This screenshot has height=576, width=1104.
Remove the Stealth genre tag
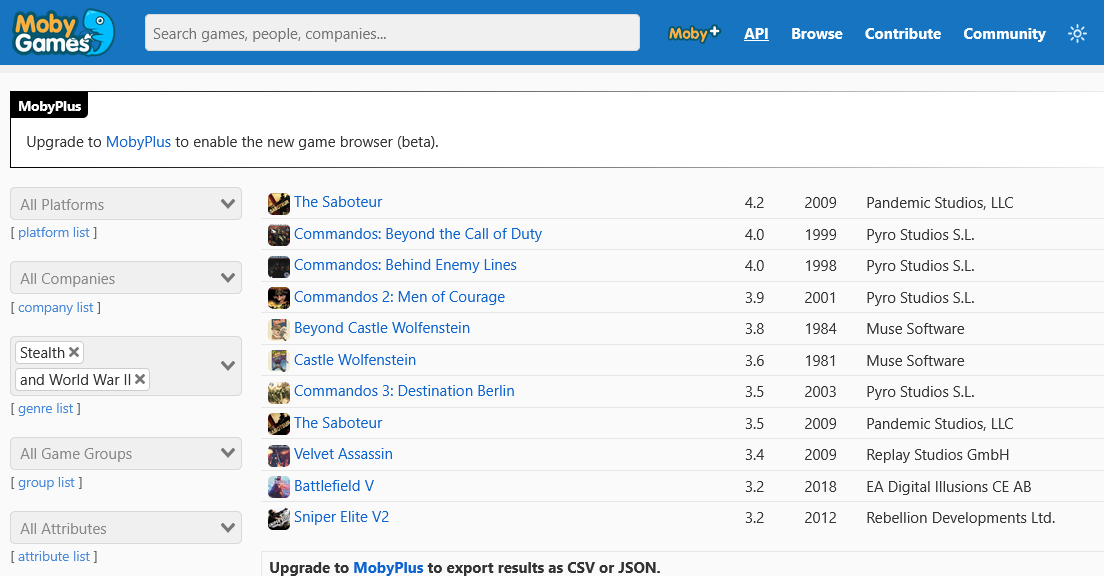coord(74,352)
